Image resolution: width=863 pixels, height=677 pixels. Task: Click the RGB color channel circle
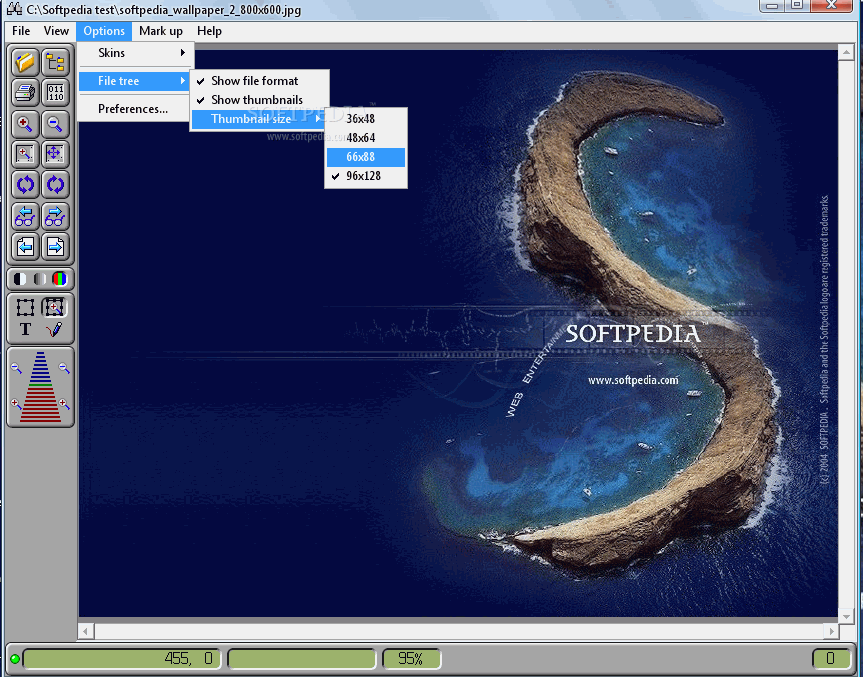(59, 279)
